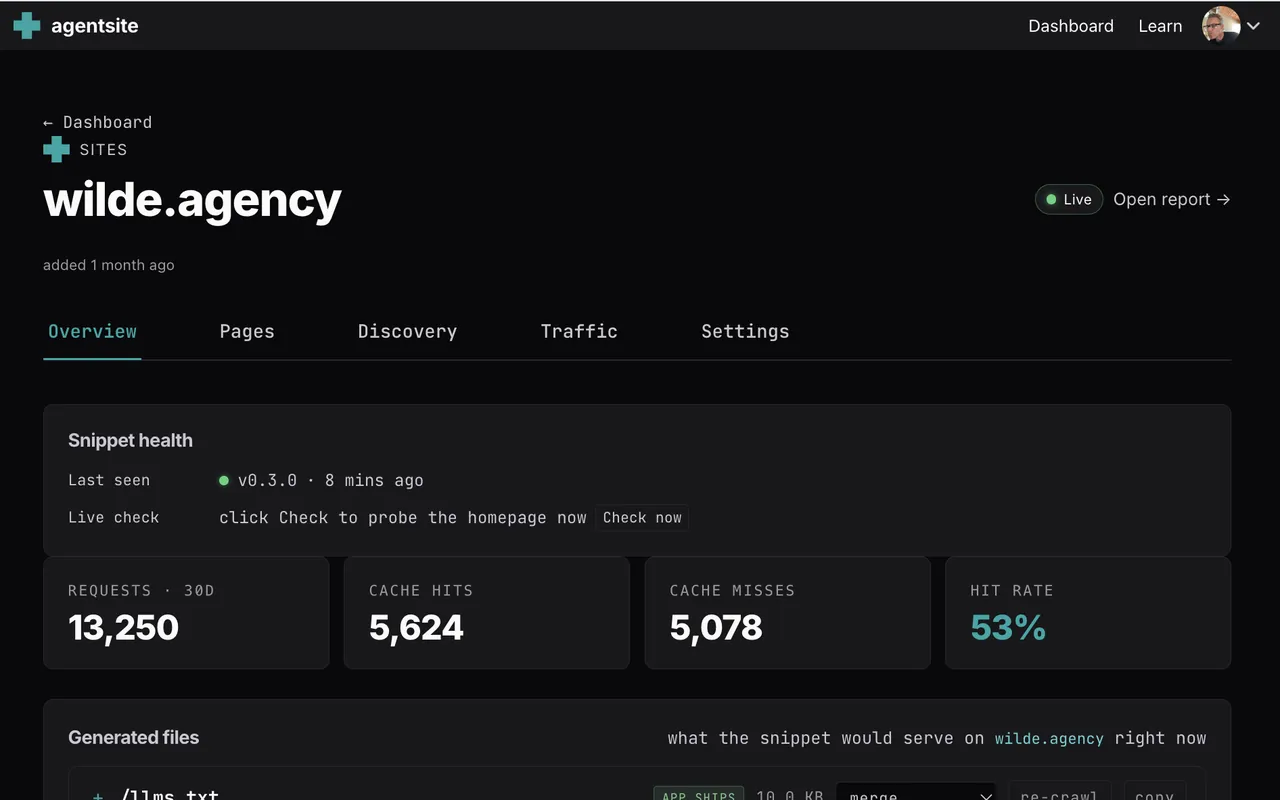This screenshot has height=800, width=1280.
Task: Go to Dashboard in the top navigation
Action: (1071, 26)
